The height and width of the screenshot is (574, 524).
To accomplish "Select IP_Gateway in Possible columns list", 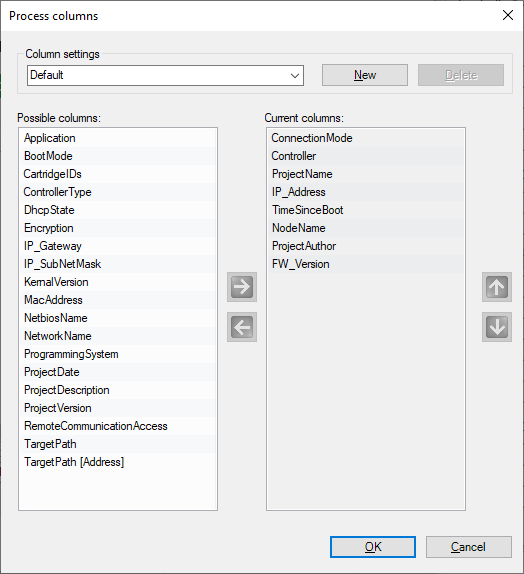I will click(118, 246).
